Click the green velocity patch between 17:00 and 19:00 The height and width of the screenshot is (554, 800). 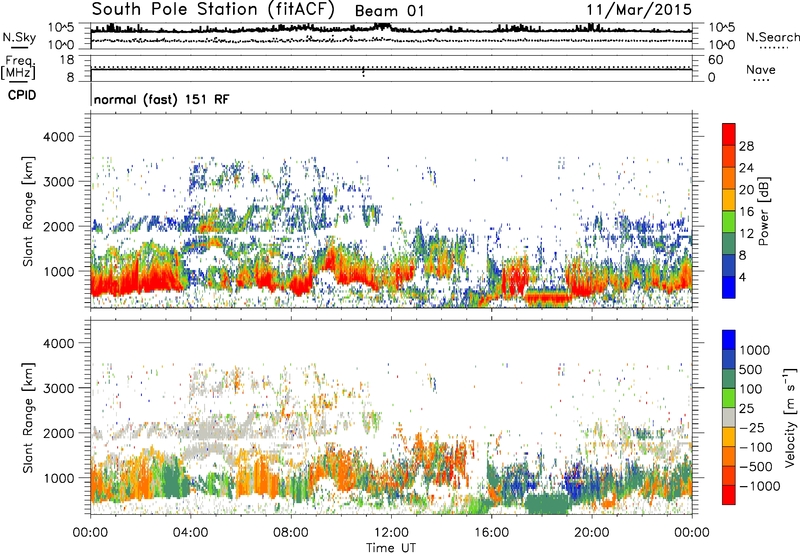pos(547,503)
